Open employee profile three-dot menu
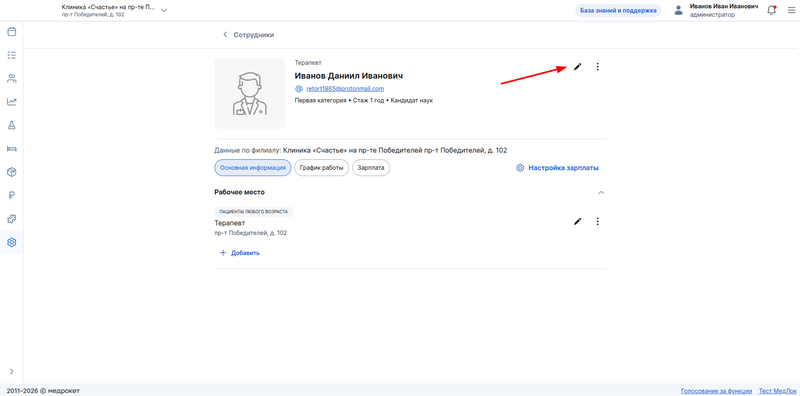This screenshot has height=396, width=800. coord(598,66)
